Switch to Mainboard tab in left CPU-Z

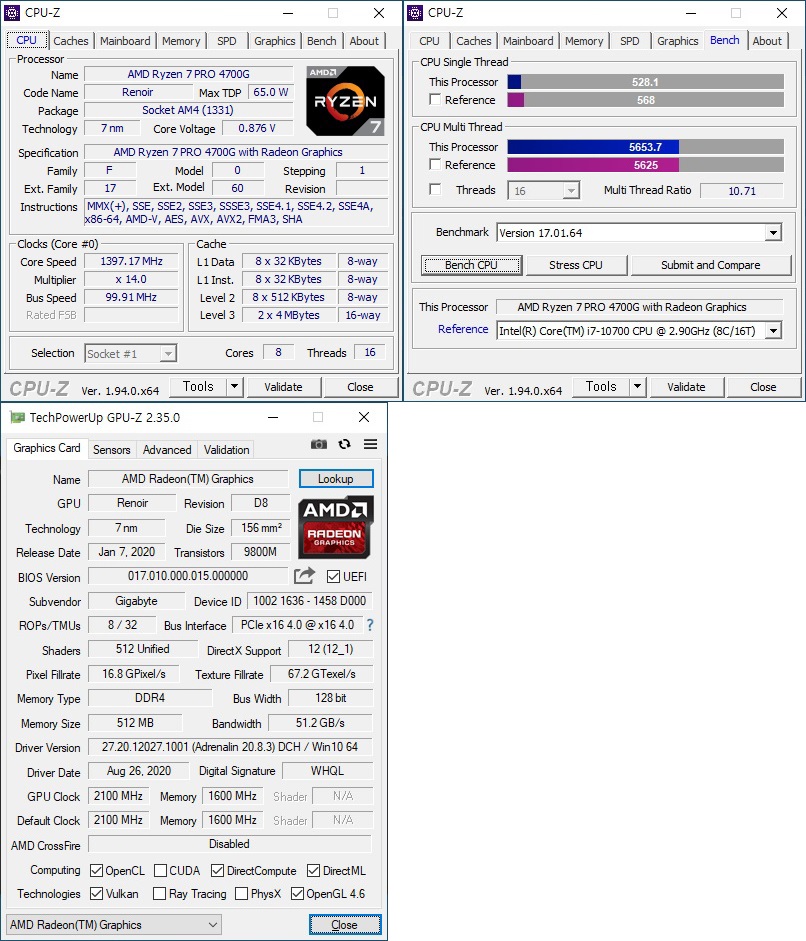pos(125,41)
